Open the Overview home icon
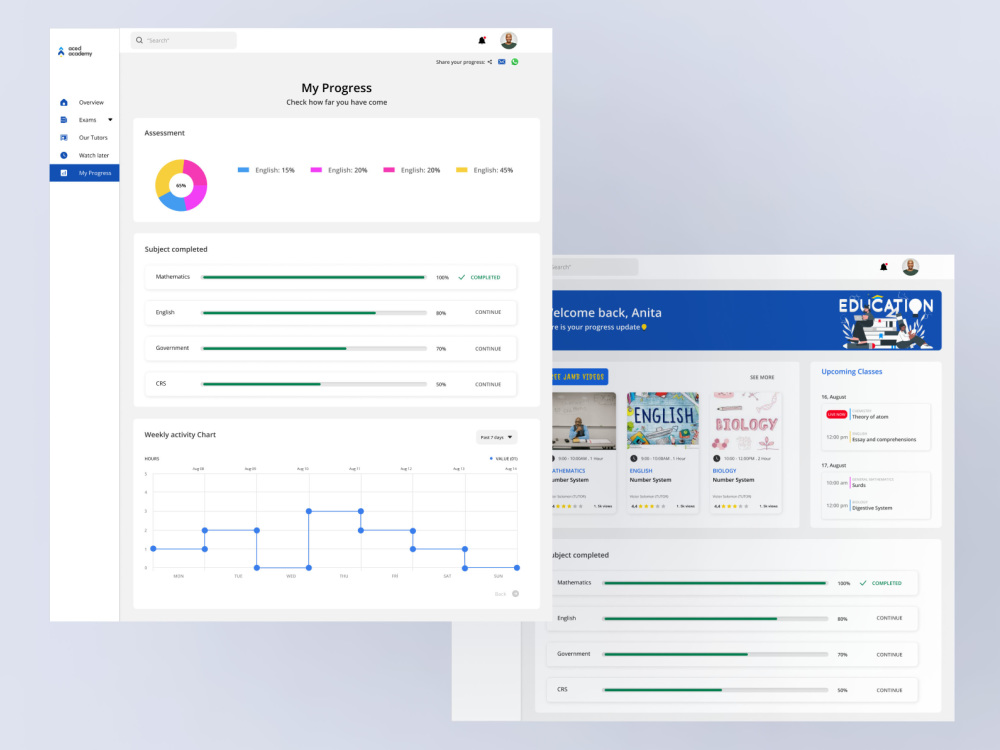Screen dimensions: 1000x750 click(64, 102)
